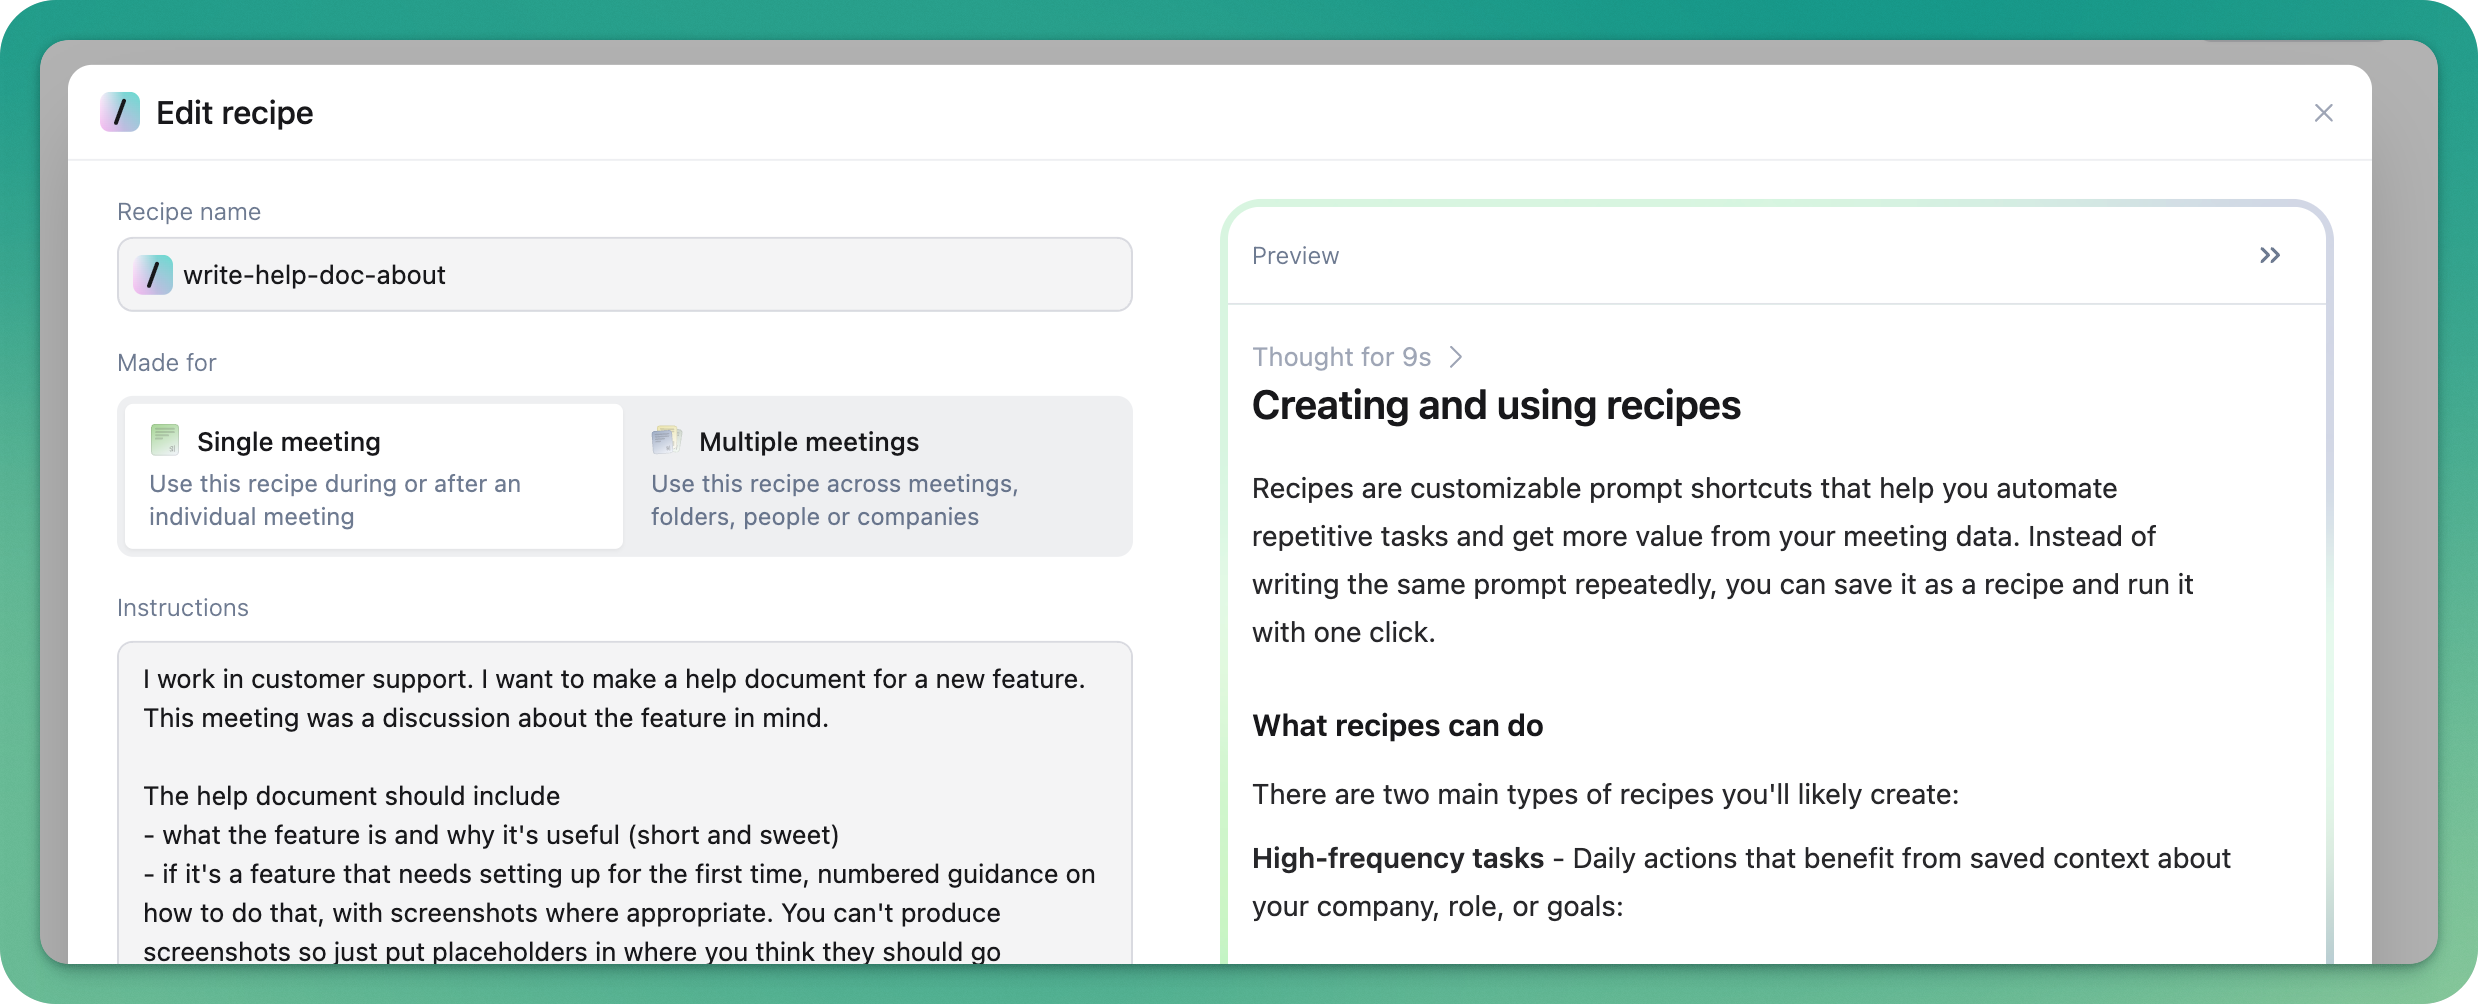Image resolution: width=2478 pixels, height=1004 pixels.
Task: Select the Single meeting option
Action: [374, 476]
